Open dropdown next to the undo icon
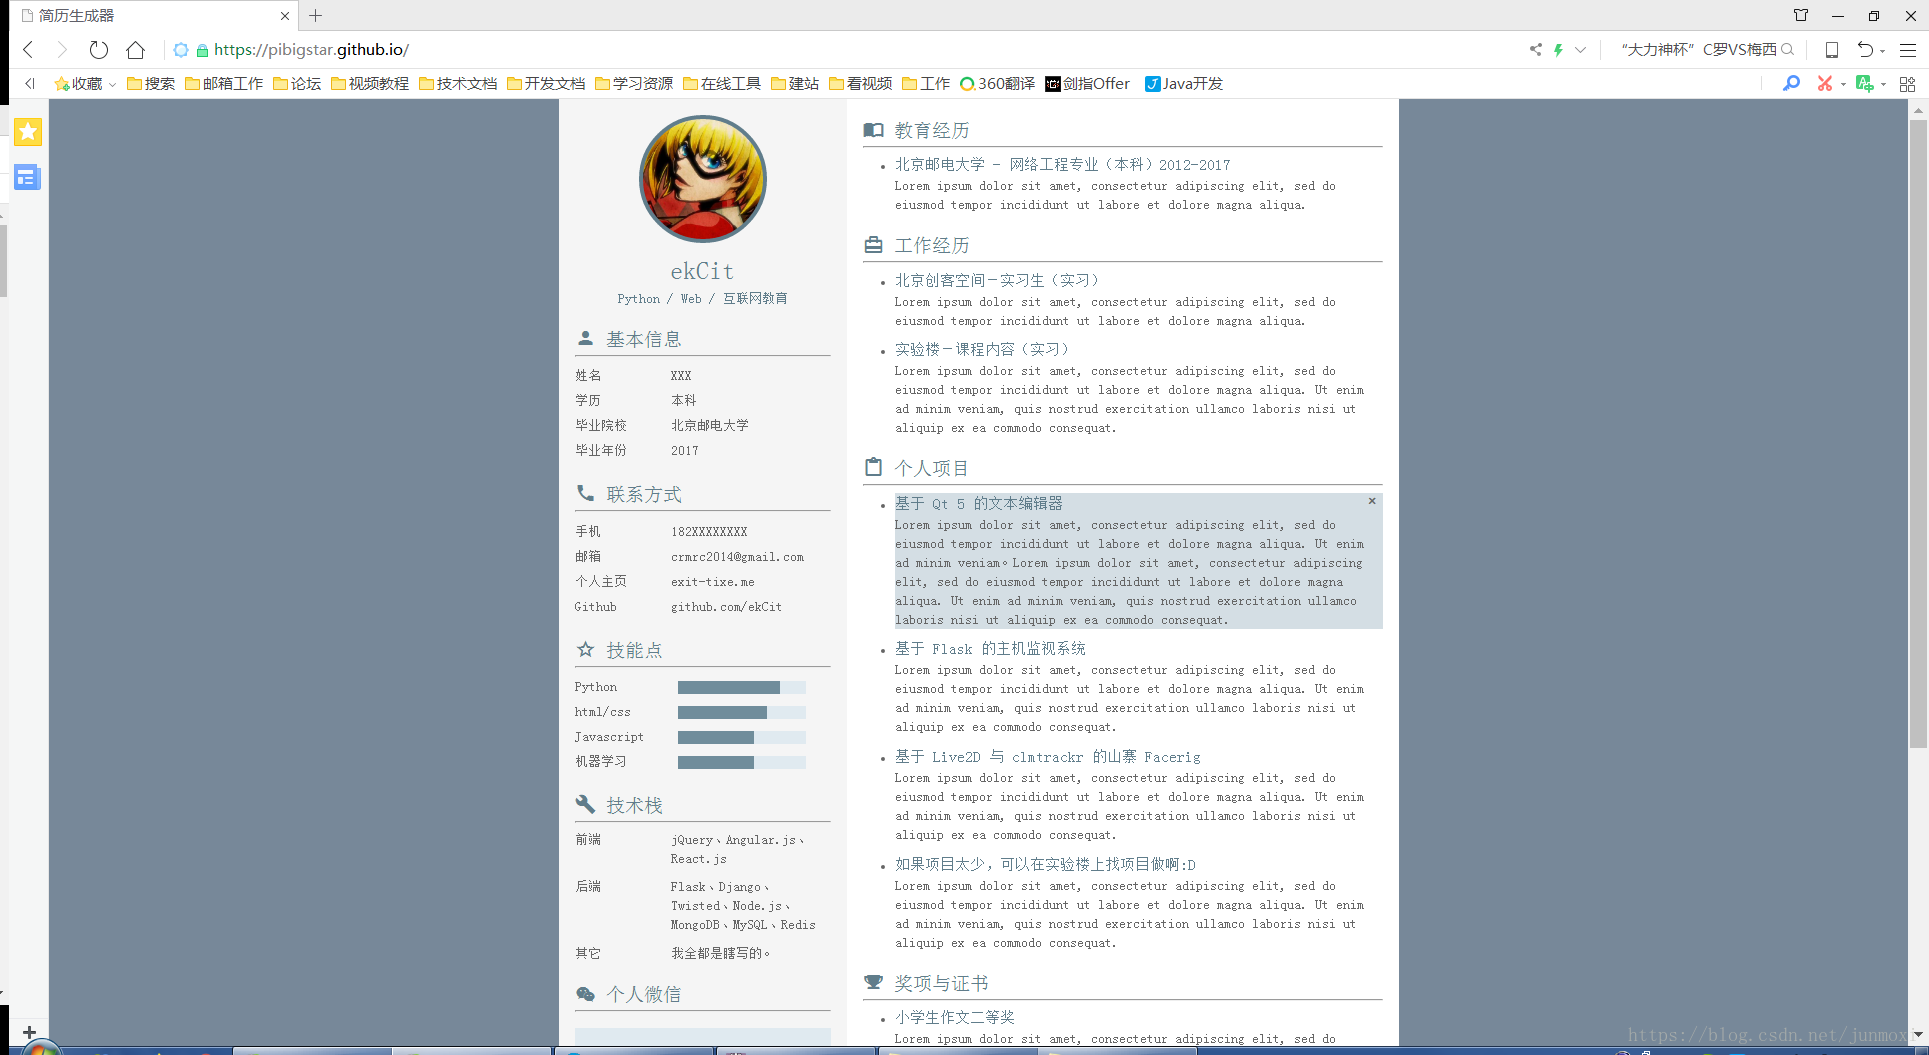 point(1883,51)
